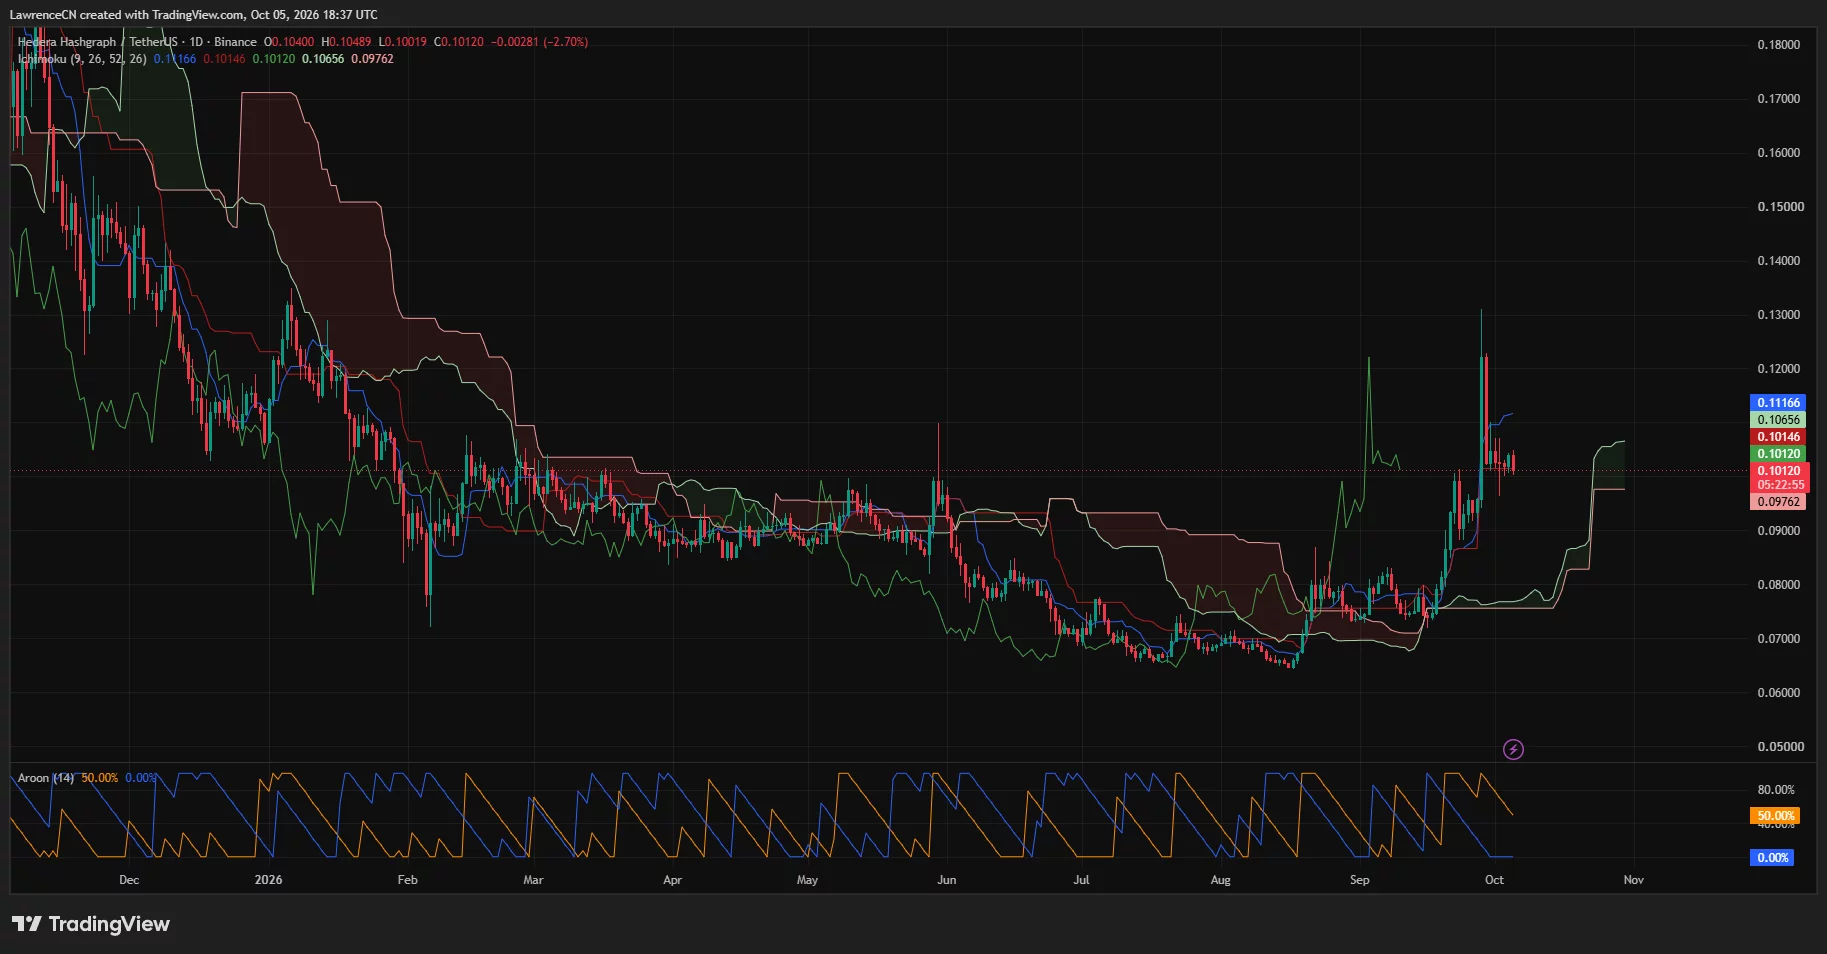Click the Dec label on the time axis
This screenshot has height=954, width=1827.
point(129,880)
